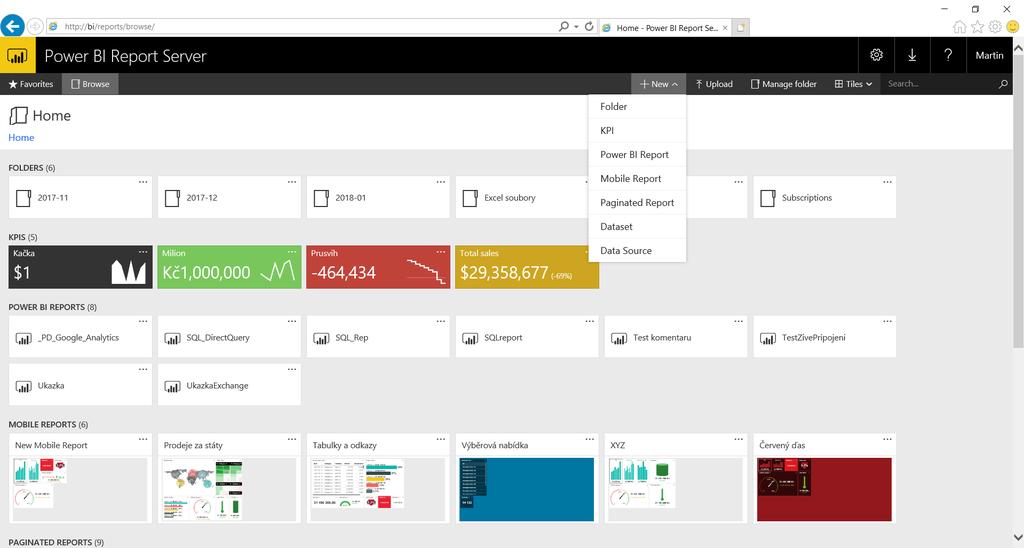The height and width of the screenshot is (548, 1024).
Task: Close the Power BI Report Server tab
Action: click(x=725, y=28)
